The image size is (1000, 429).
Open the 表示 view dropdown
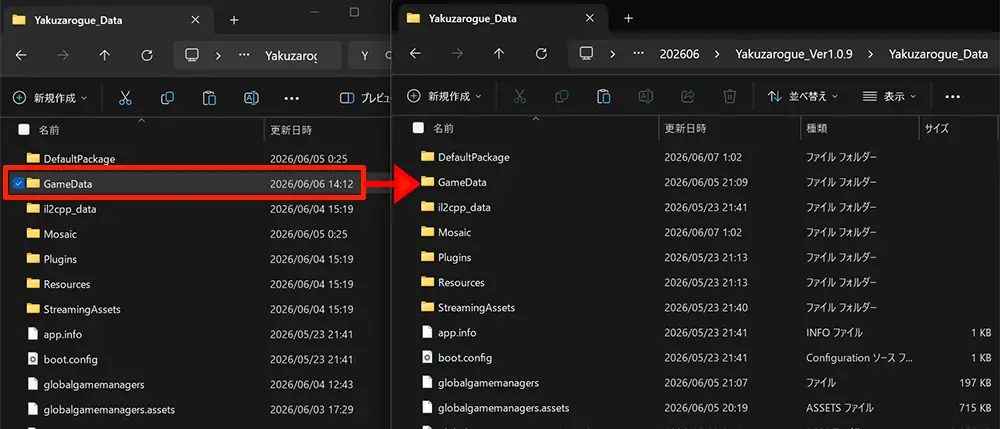[889, 96]
